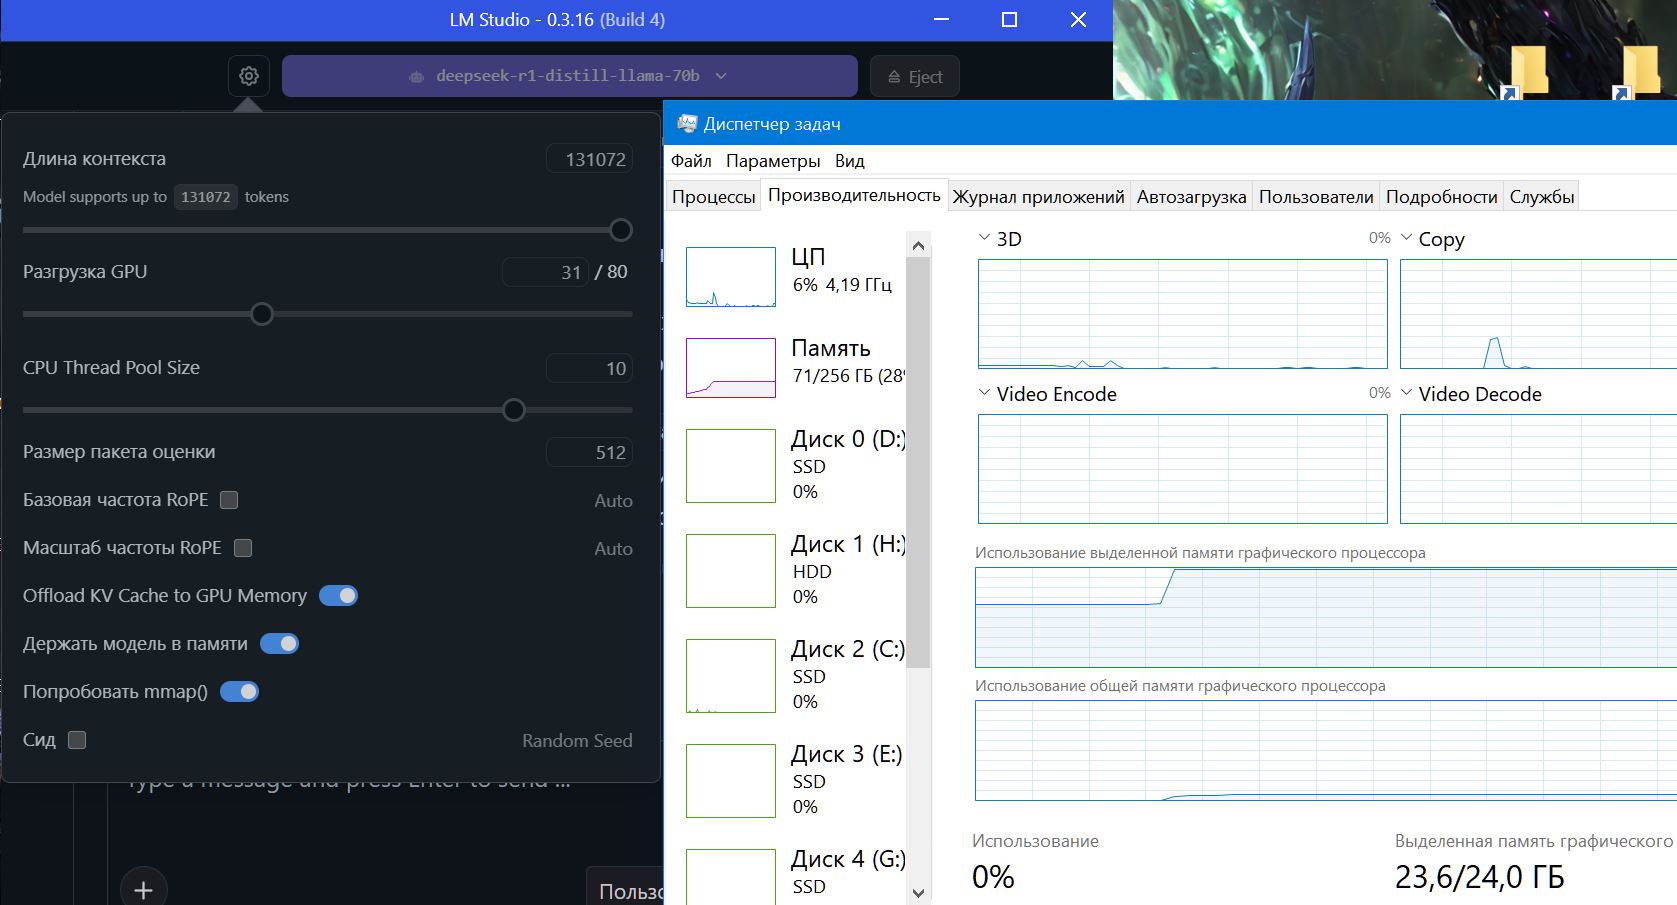Select the CPU (ЦП) performance graph thumbnail
Screen dimensions: 1677x905
[x=731, y=277]
